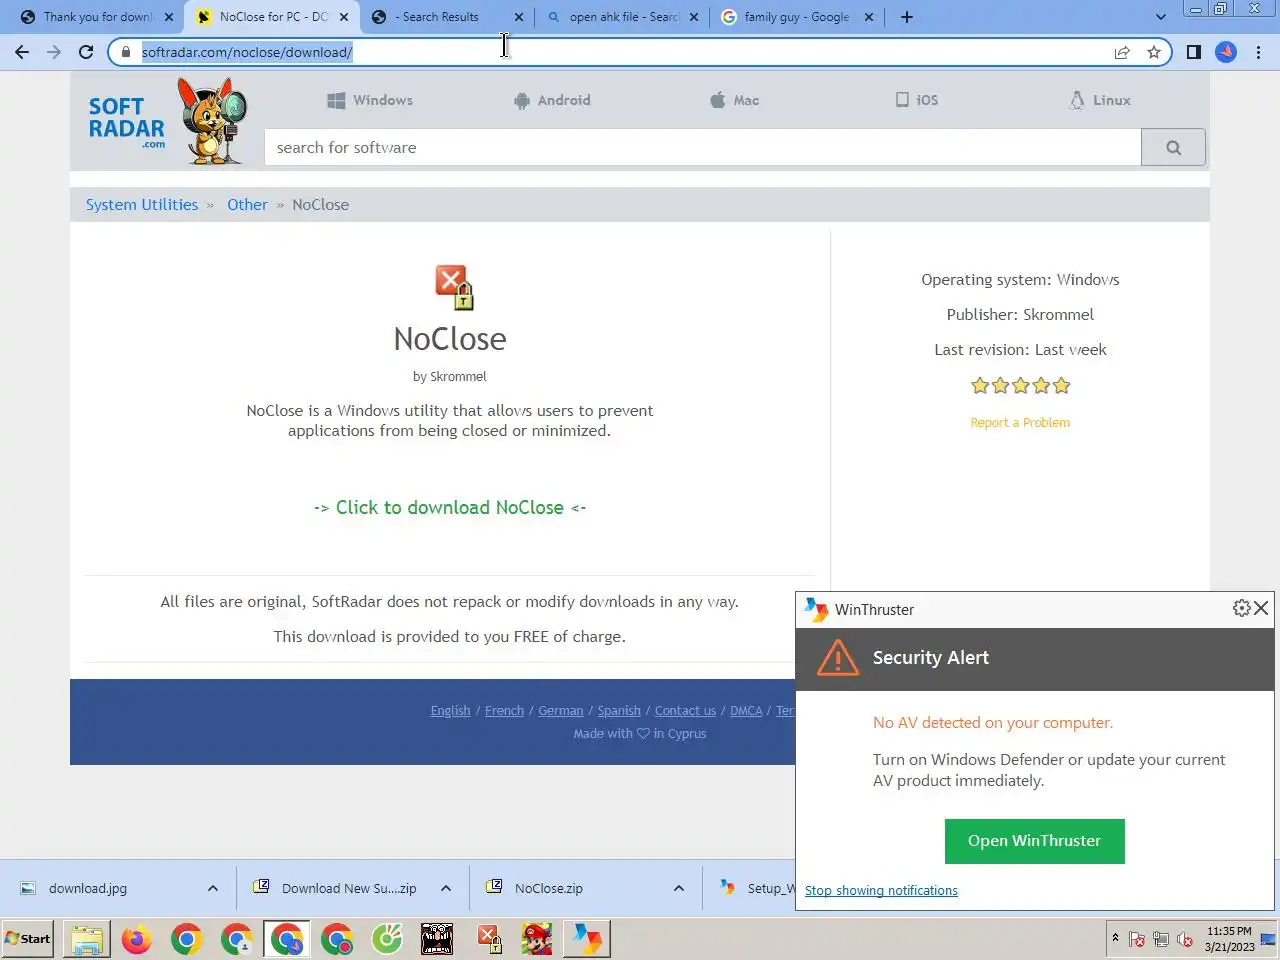Image resolution: width=1280 pixels, height=960 pixels.
Task: Share this page from address bar
Action: tap(1122, 52)
